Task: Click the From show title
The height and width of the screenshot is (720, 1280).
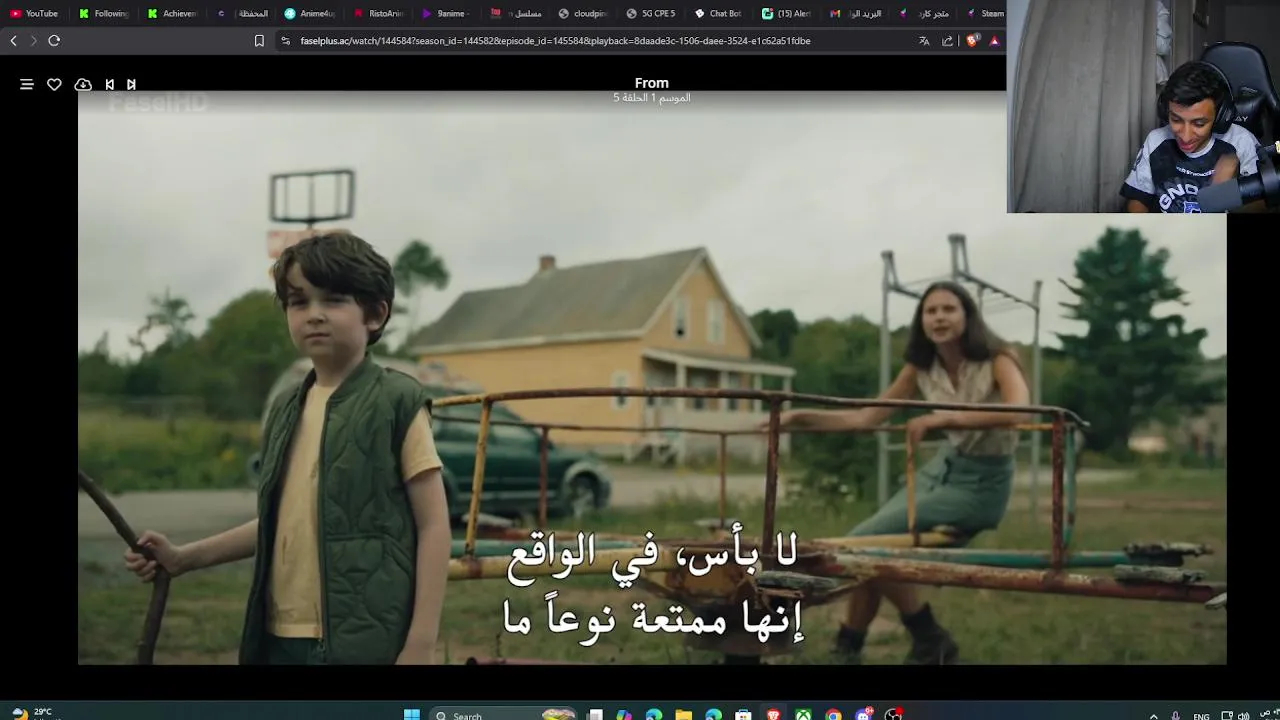Action: pos(651,83)
